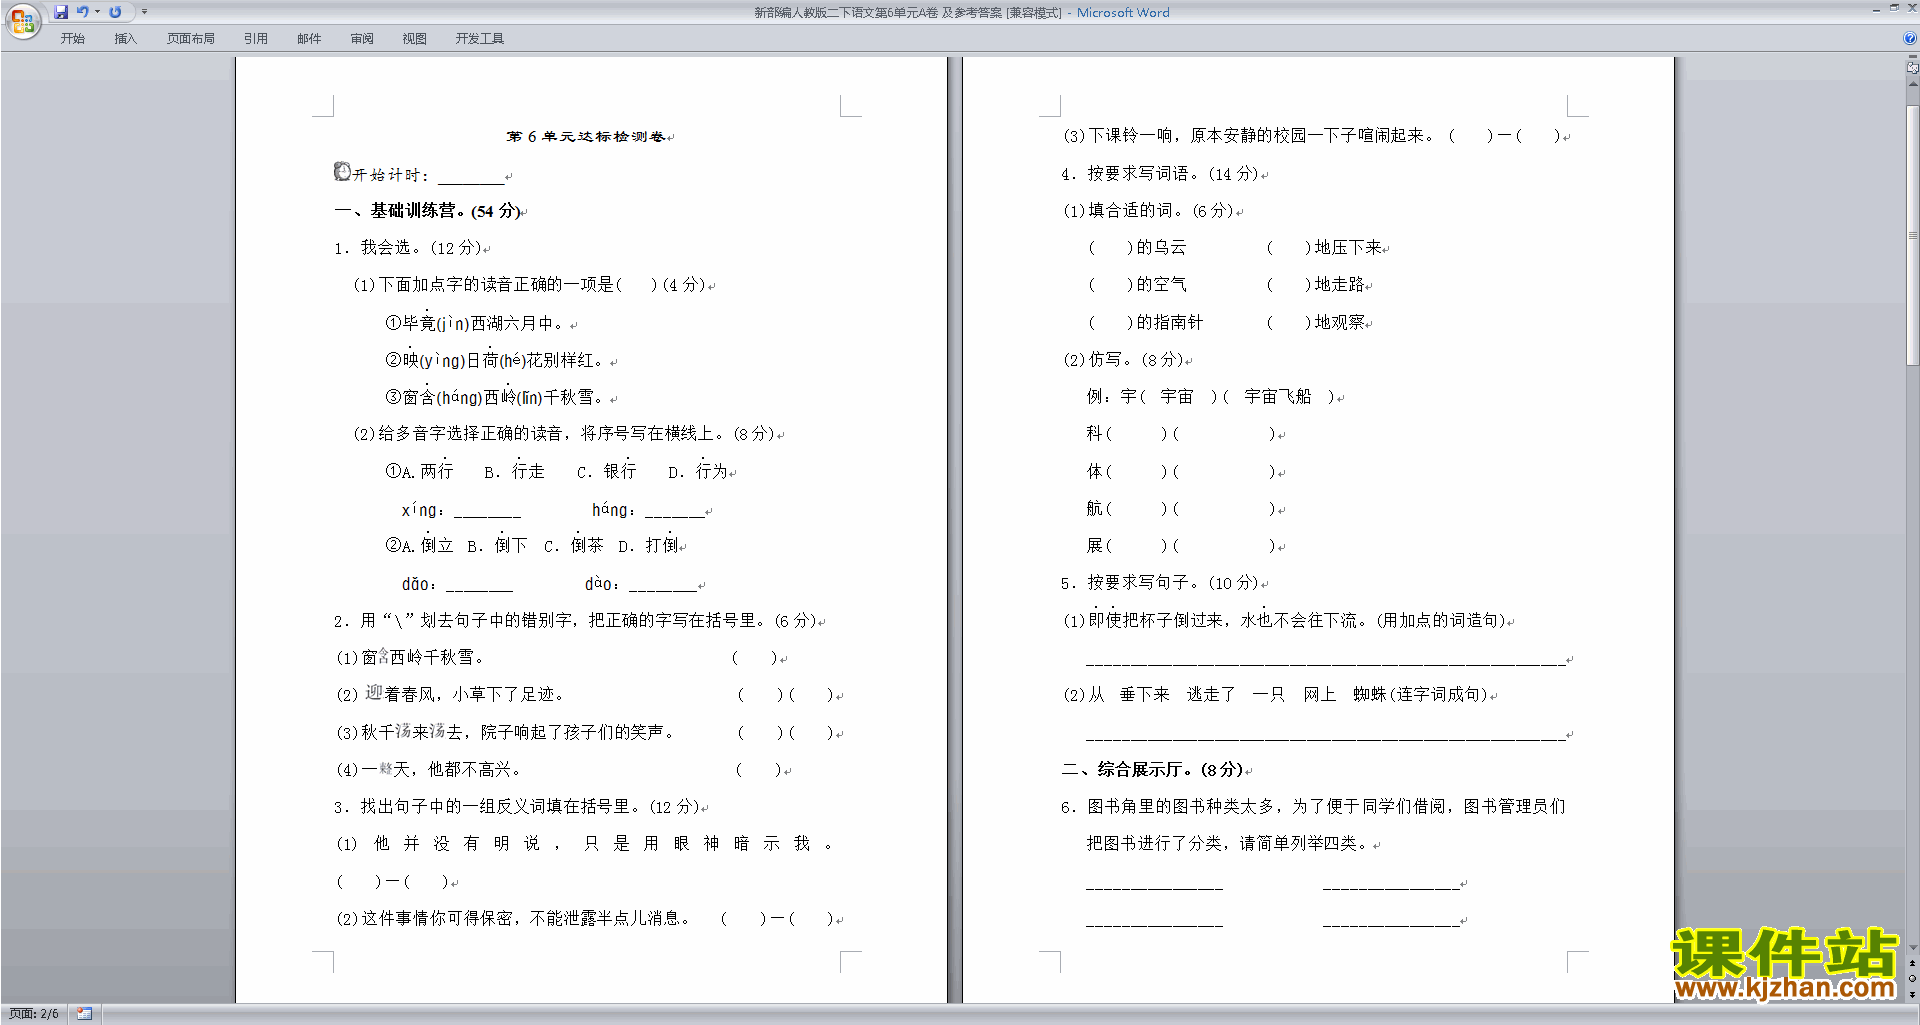
Task: Click option ②映日荷花别样红
Action: pos(495,360)
